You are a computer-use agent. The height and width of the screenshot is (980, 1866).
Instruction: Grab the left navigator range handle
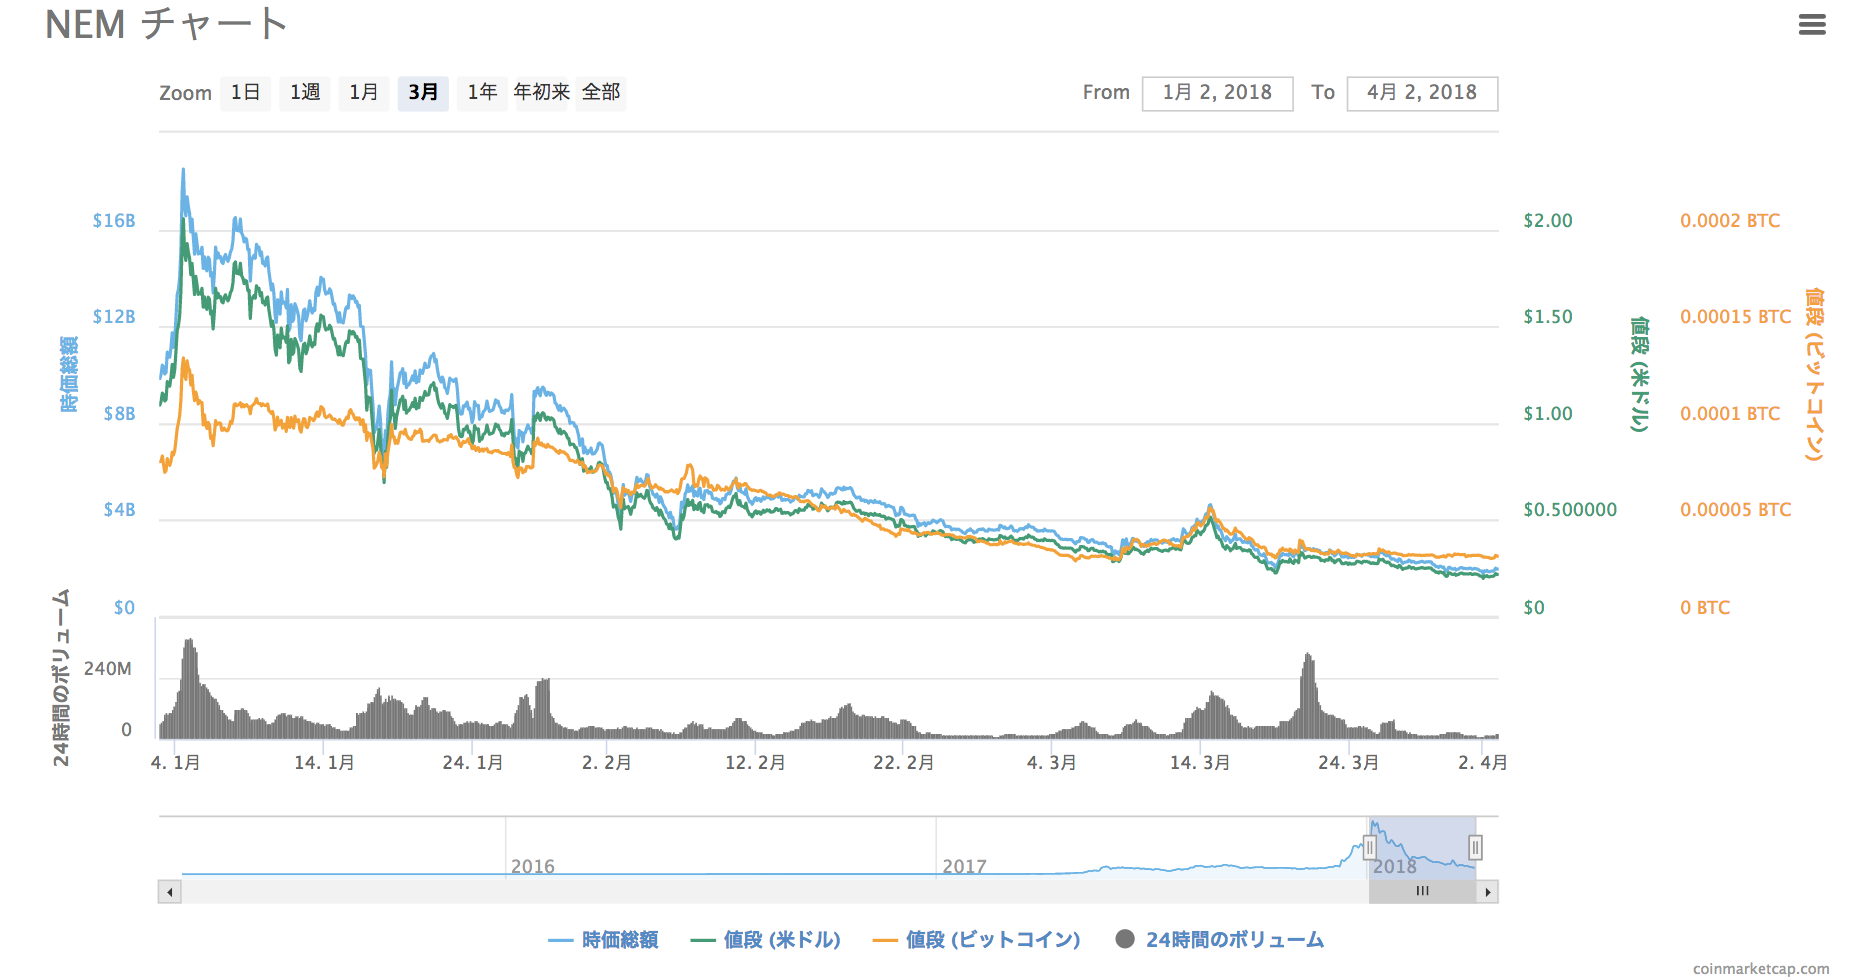(1370, 848)
